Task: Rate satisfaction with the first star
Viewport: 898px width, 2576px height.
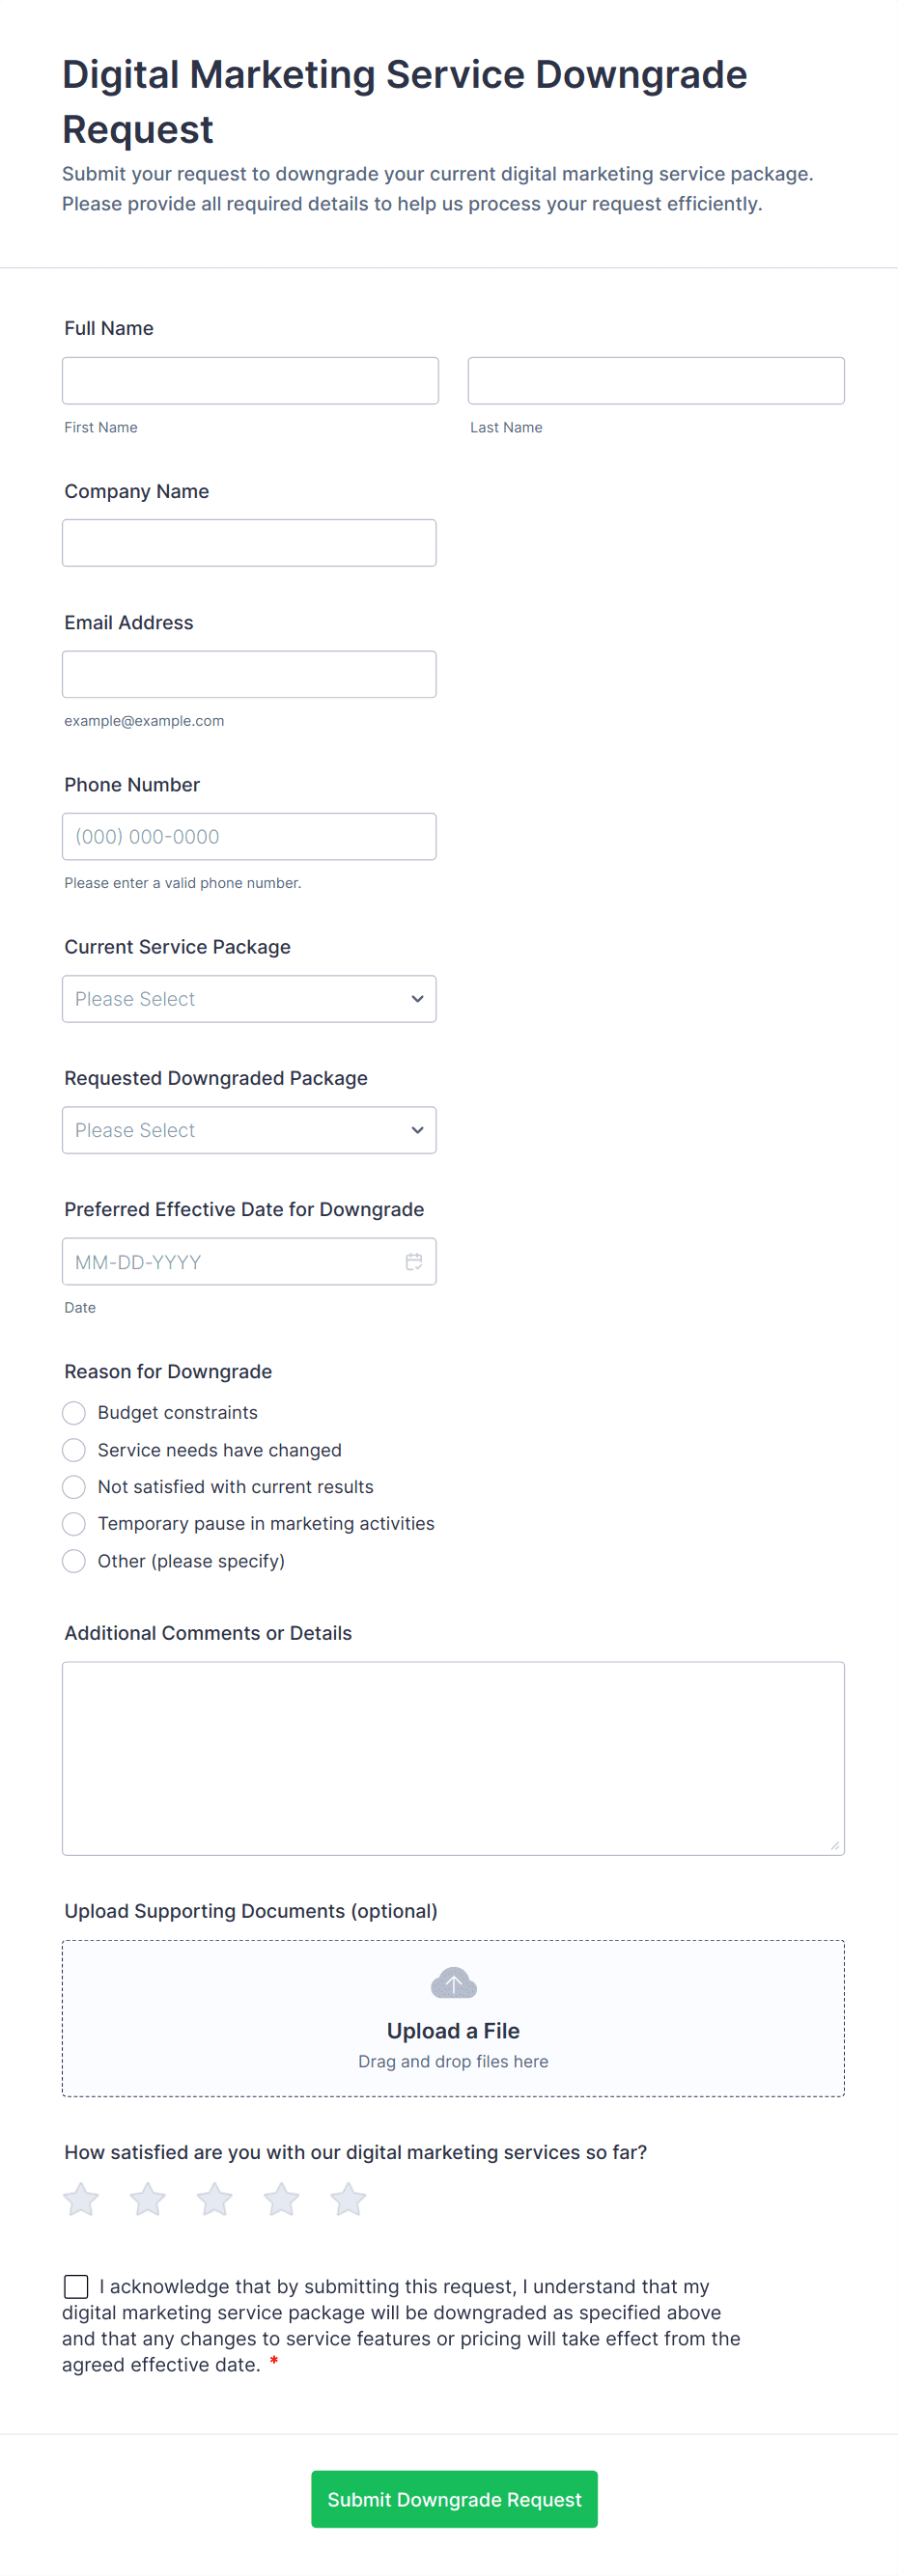Action: coord(81,2198)
